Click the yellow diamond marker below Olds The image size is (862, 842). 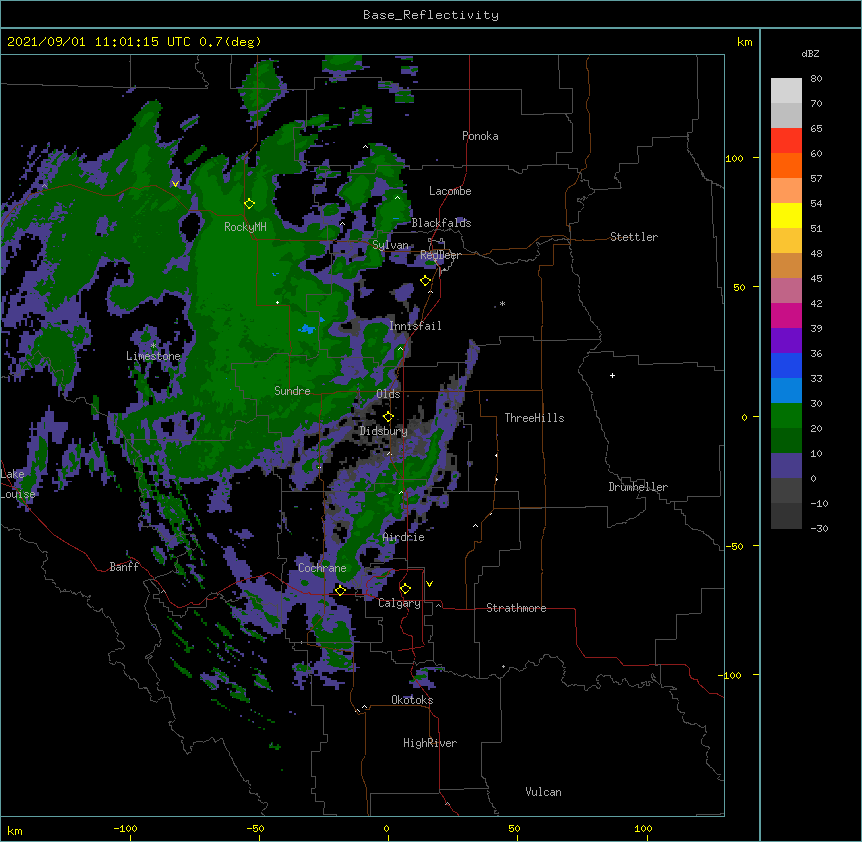388,417
